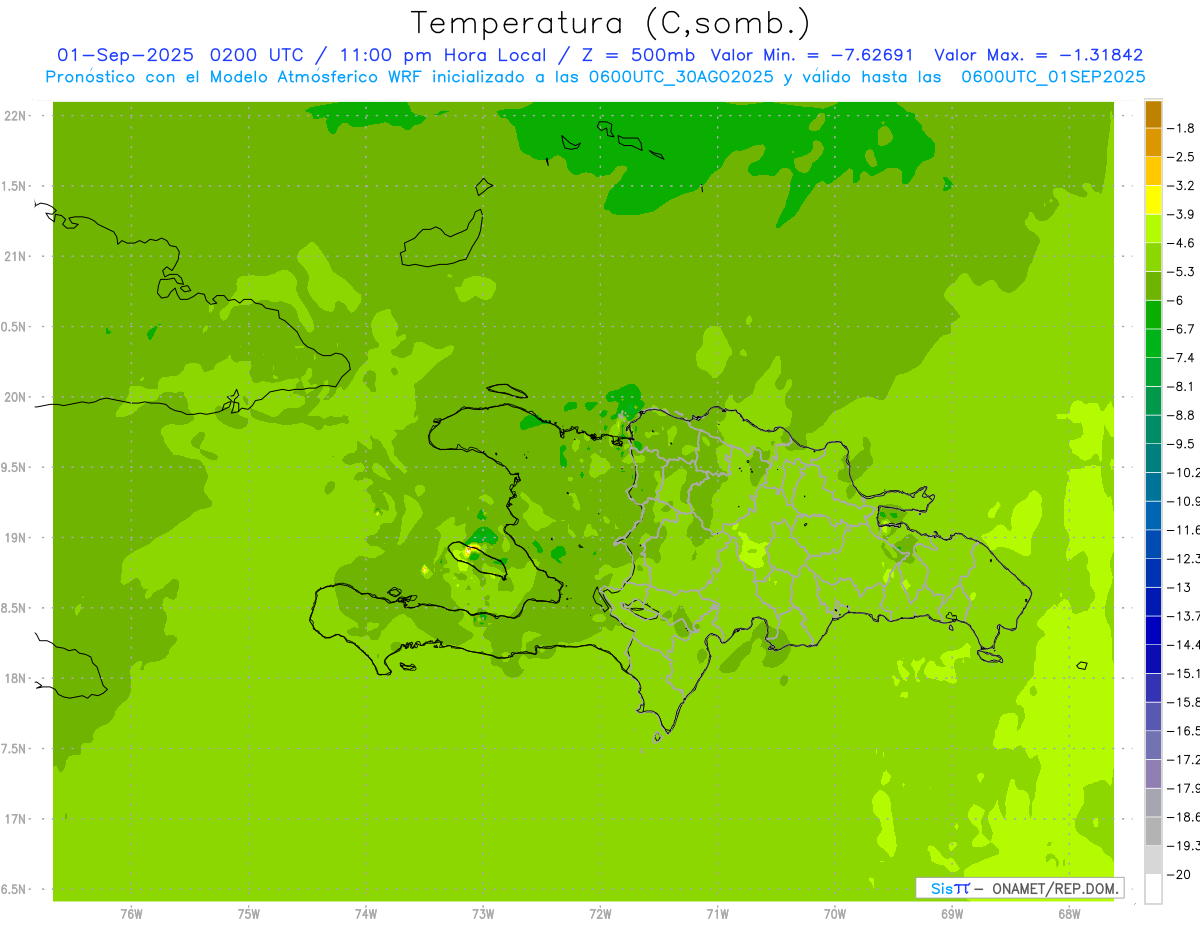Click the "-14.4" color scale value

[1184, 644]
